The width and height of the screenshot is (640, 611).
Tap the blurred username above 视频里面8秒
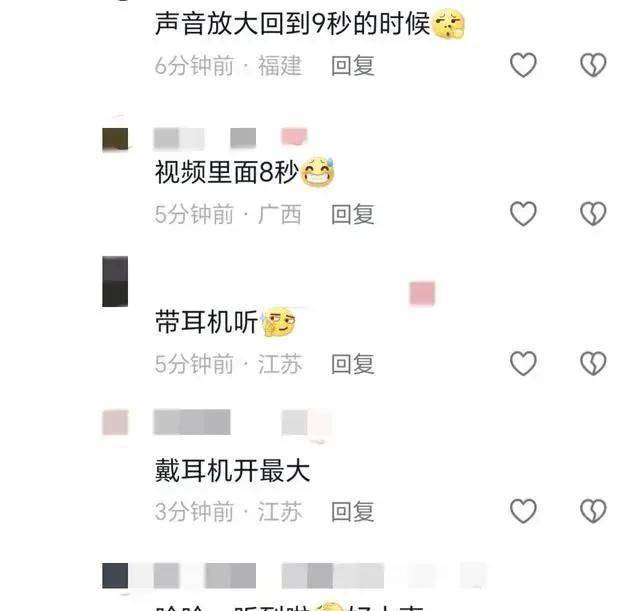[230, 138]
